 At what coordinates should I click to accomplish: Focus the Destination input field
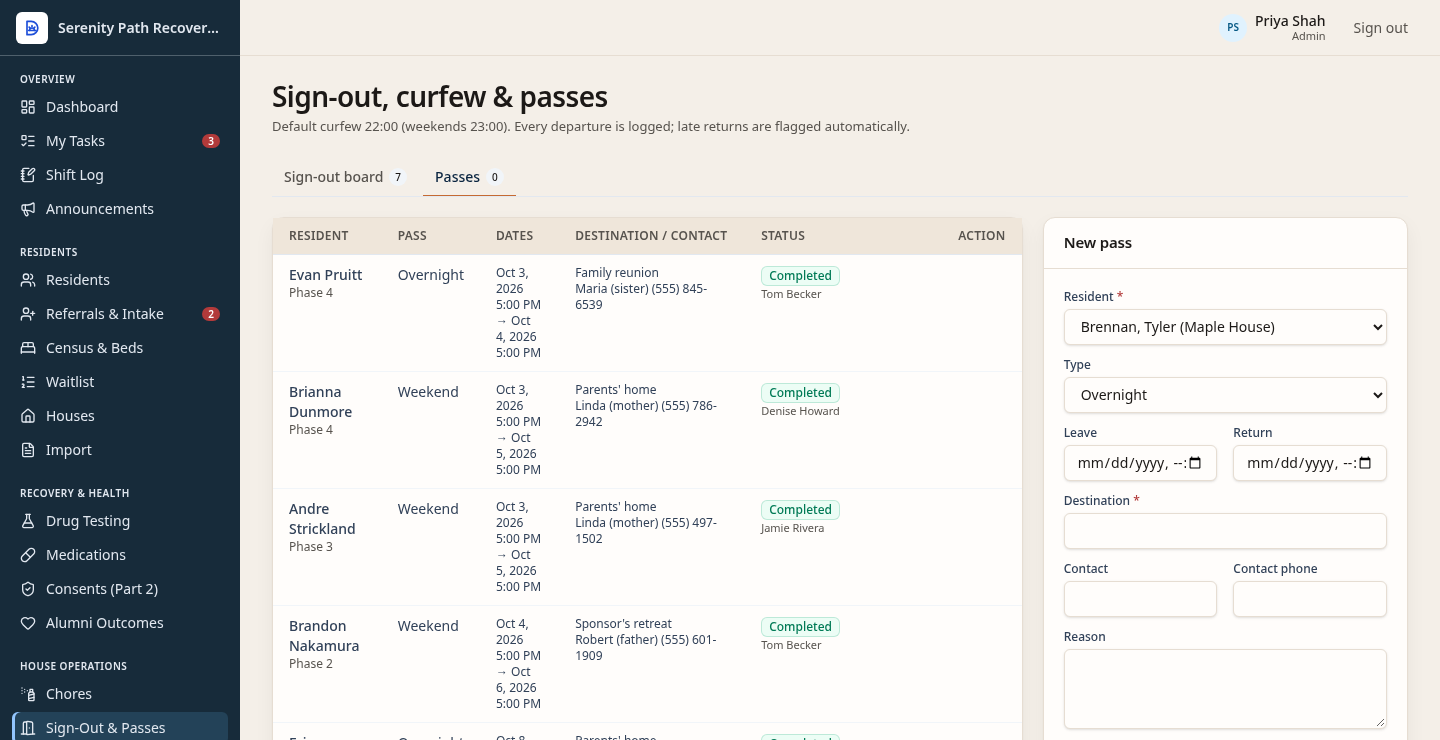click(1225, 531)
